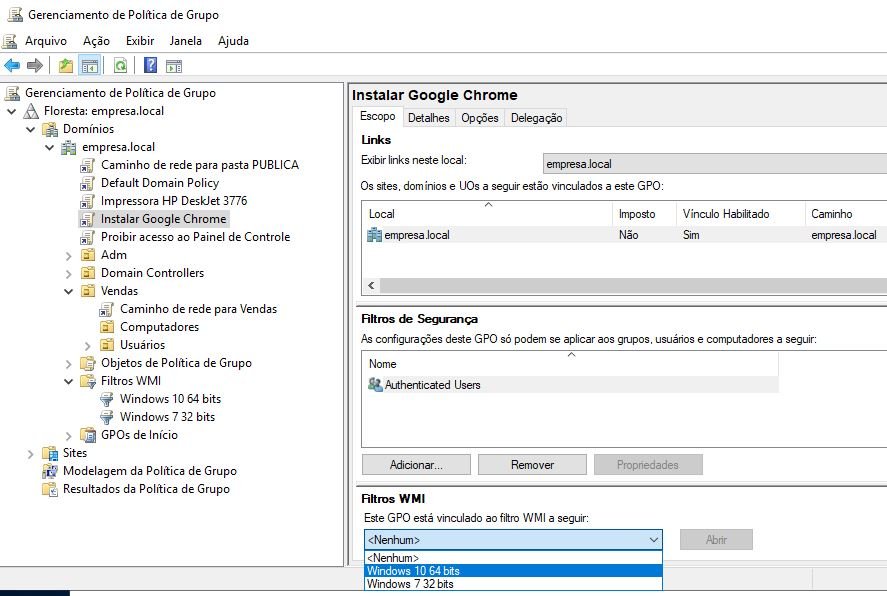Viewport: 887px width, 596px height.
Task: Click the Gerenciamento menu bar app icon
Action: [x=9, y=41]
